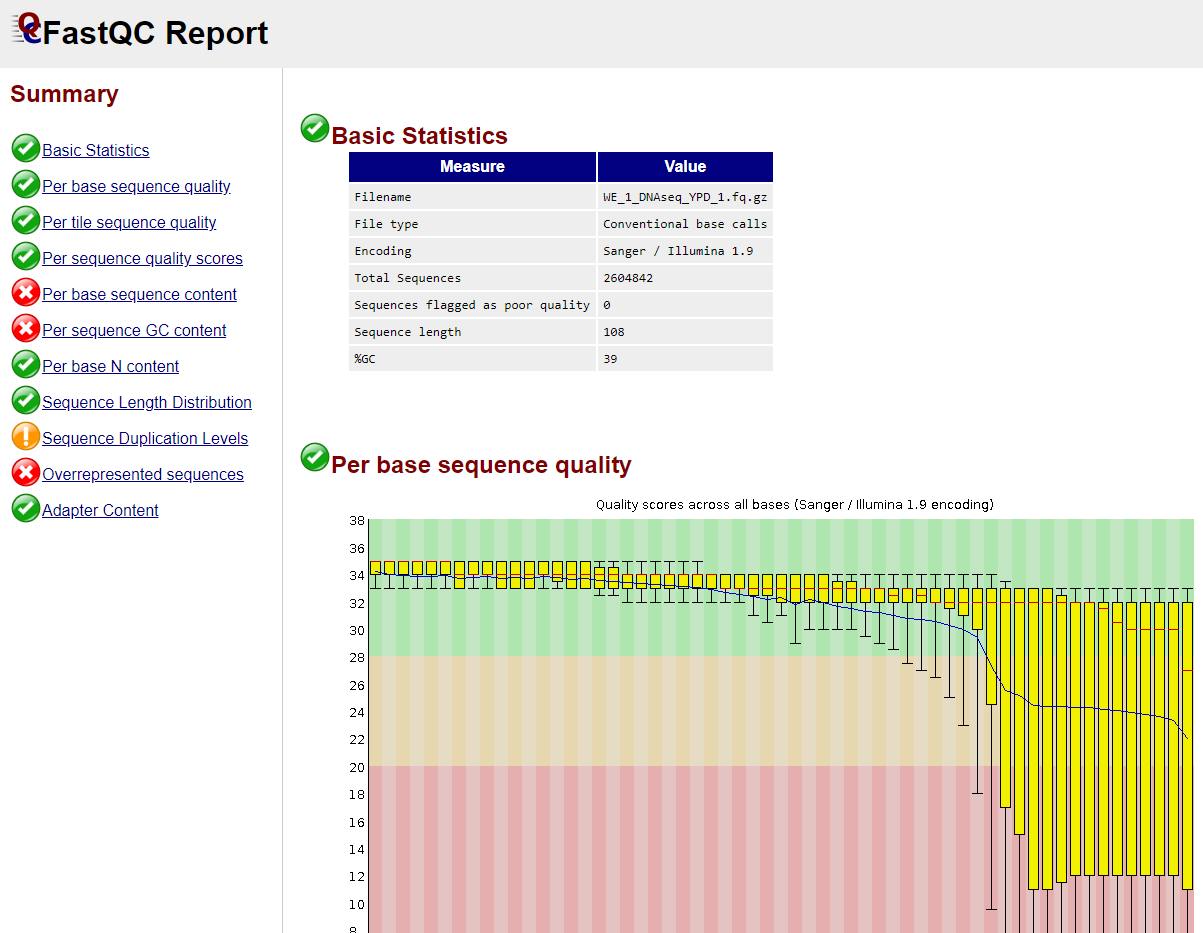Click the green tick next to Per tile sequence quality
Image resolution: width=1203 pixels, height=933 pixels.
coord(25,220)
